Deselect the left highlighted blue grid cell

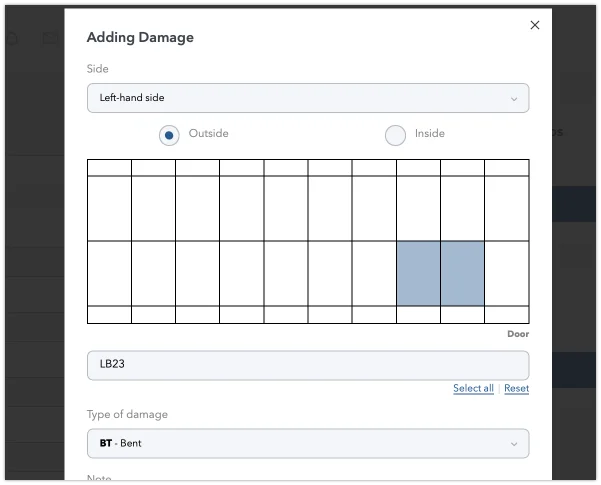418,273
